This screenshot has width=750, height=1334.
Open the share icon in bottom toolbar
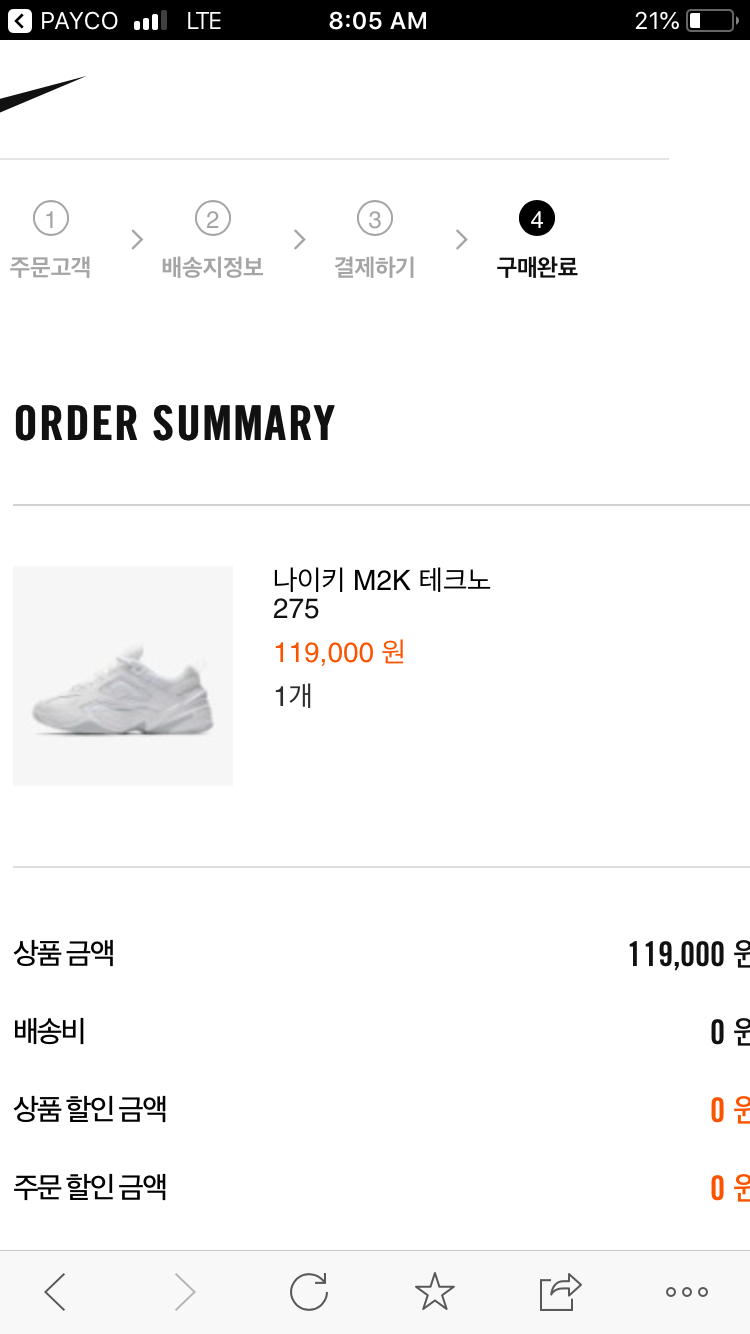tap(561, 1292)
